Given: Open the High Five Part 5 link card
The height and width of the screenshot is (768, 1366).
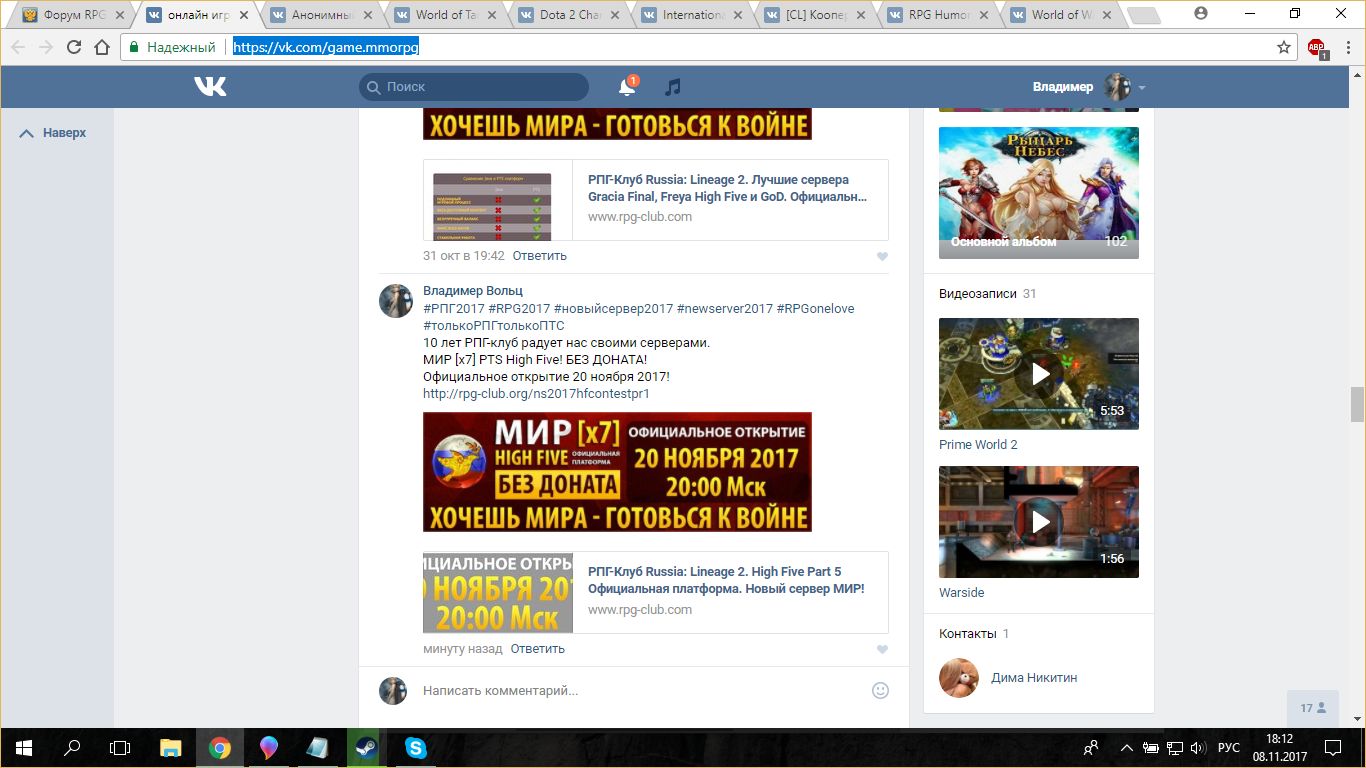Looking at the screenshot, I should 655,592.
